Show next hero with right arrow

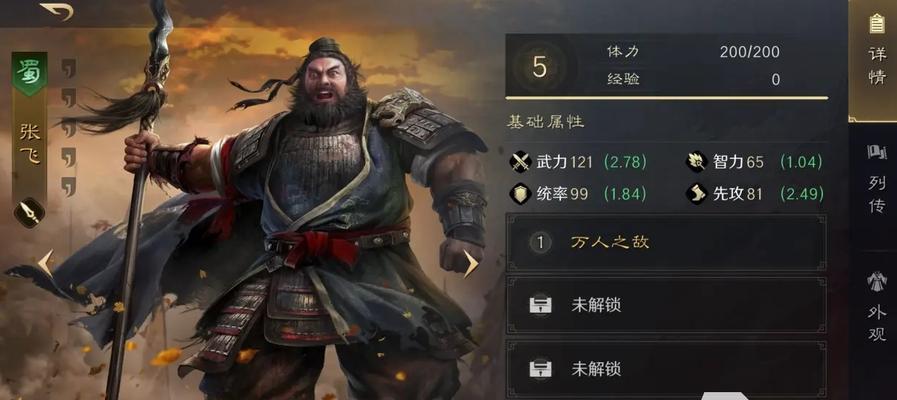[x=471, y=263]
